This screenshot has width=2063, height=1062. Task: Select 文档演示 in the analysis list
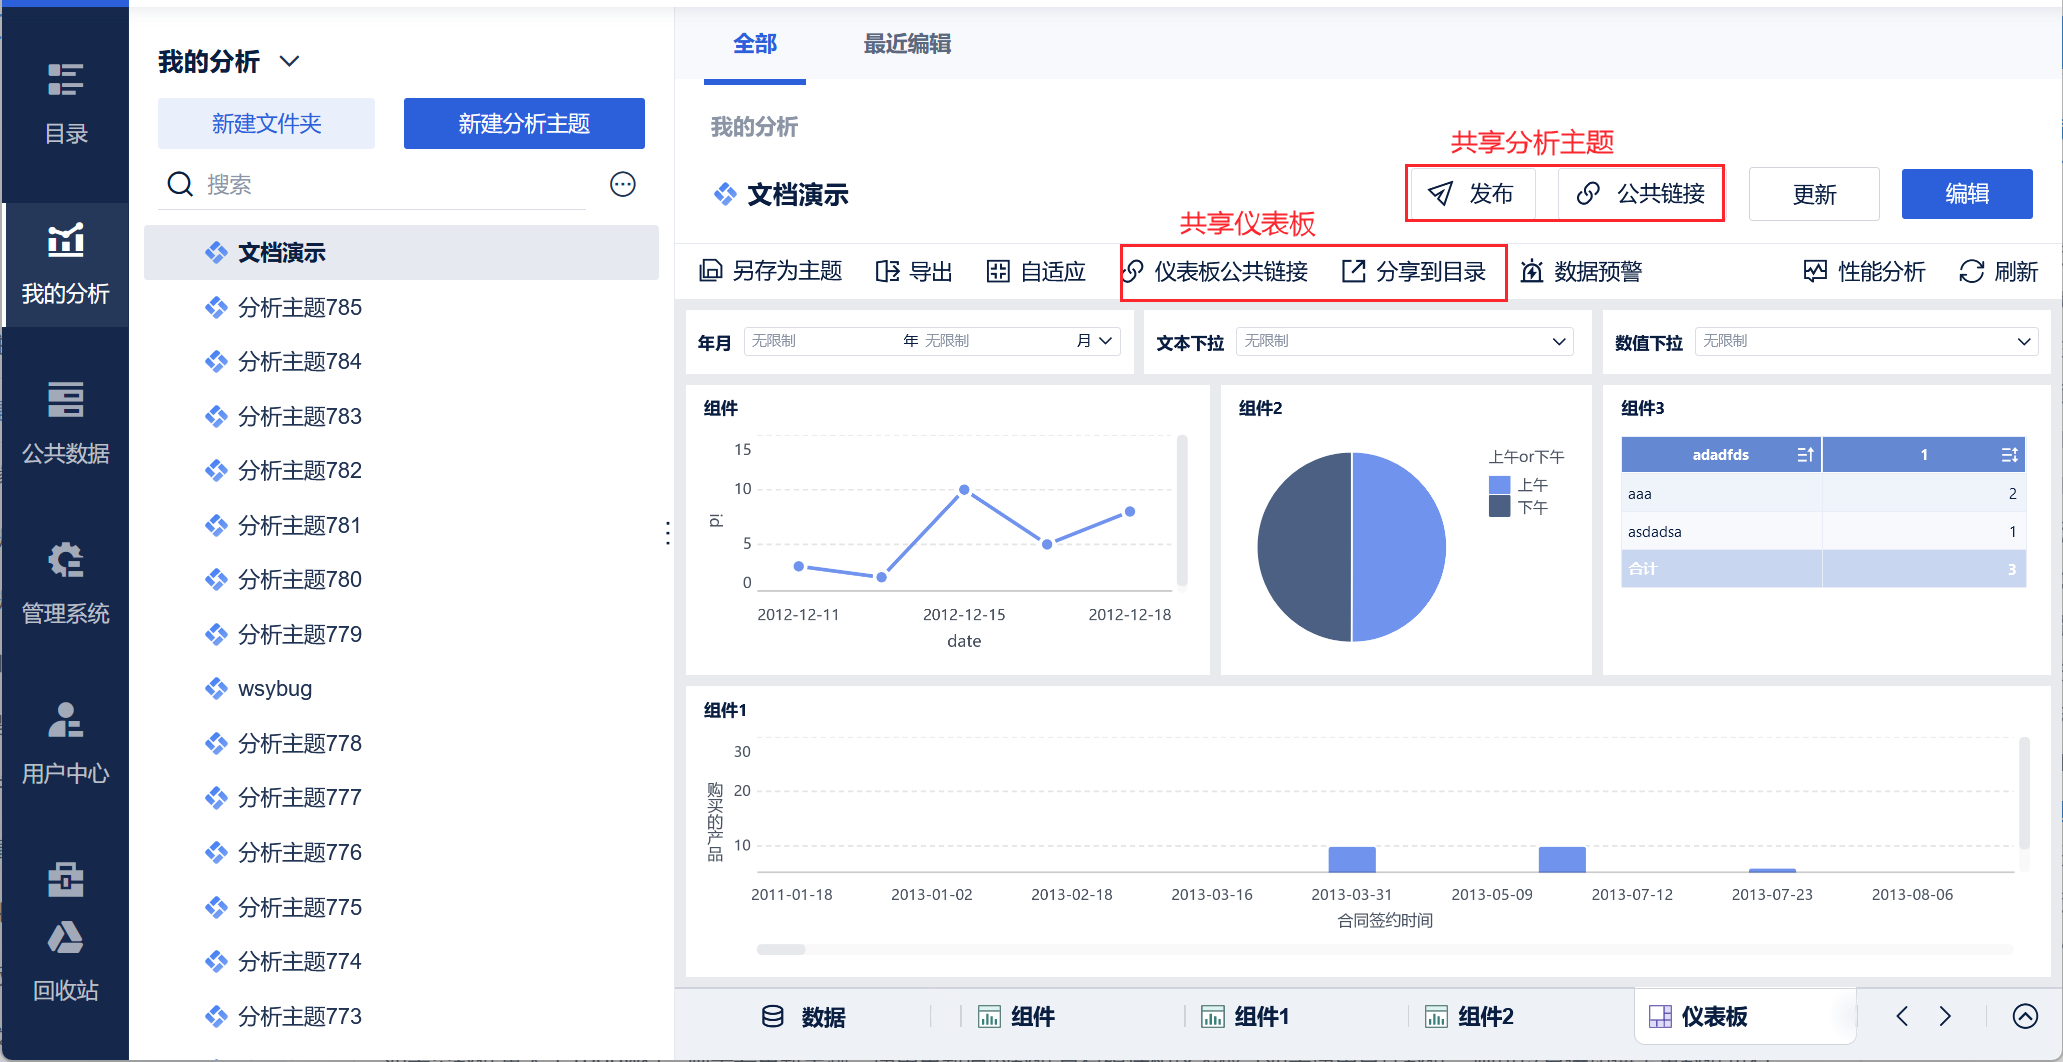coord(401,252)
